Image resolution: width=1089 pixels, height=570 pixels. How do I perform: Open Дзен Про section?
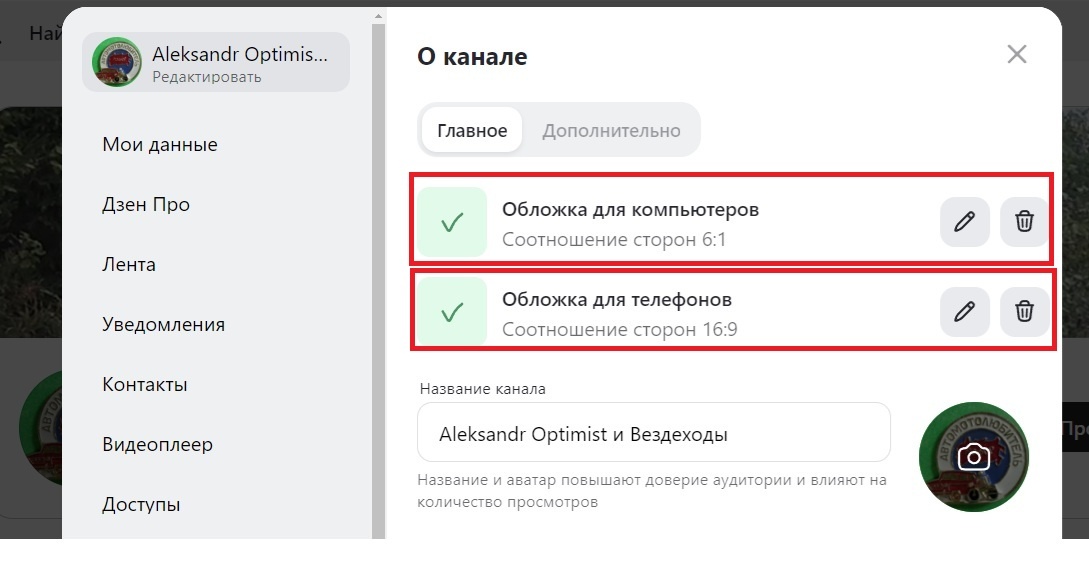(146, 204)
